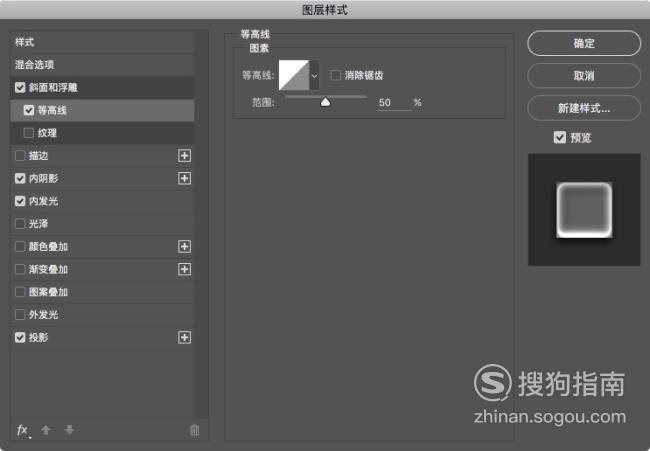Disable the 内阴影 checkbox
650x451 pixels.
pos(20,178)
